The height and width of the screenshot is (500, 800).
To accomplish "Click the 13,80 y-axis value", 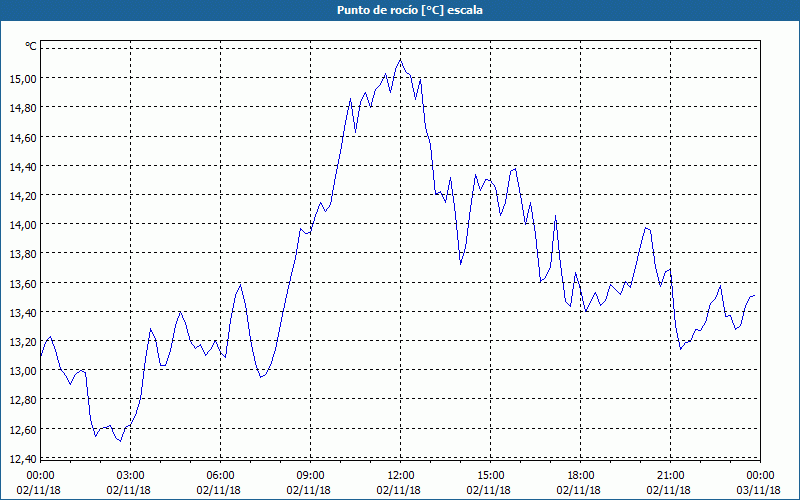I will (x=23, y=254).
